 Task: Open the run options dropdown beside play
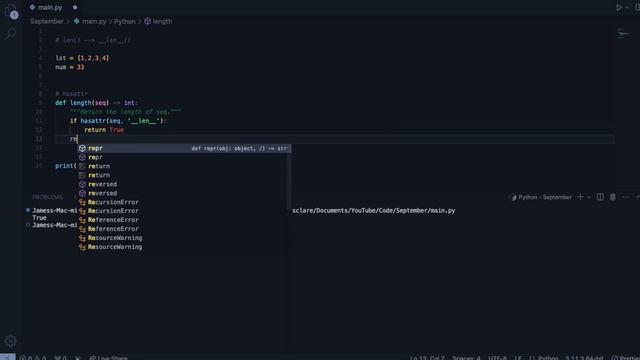[628, 7]
